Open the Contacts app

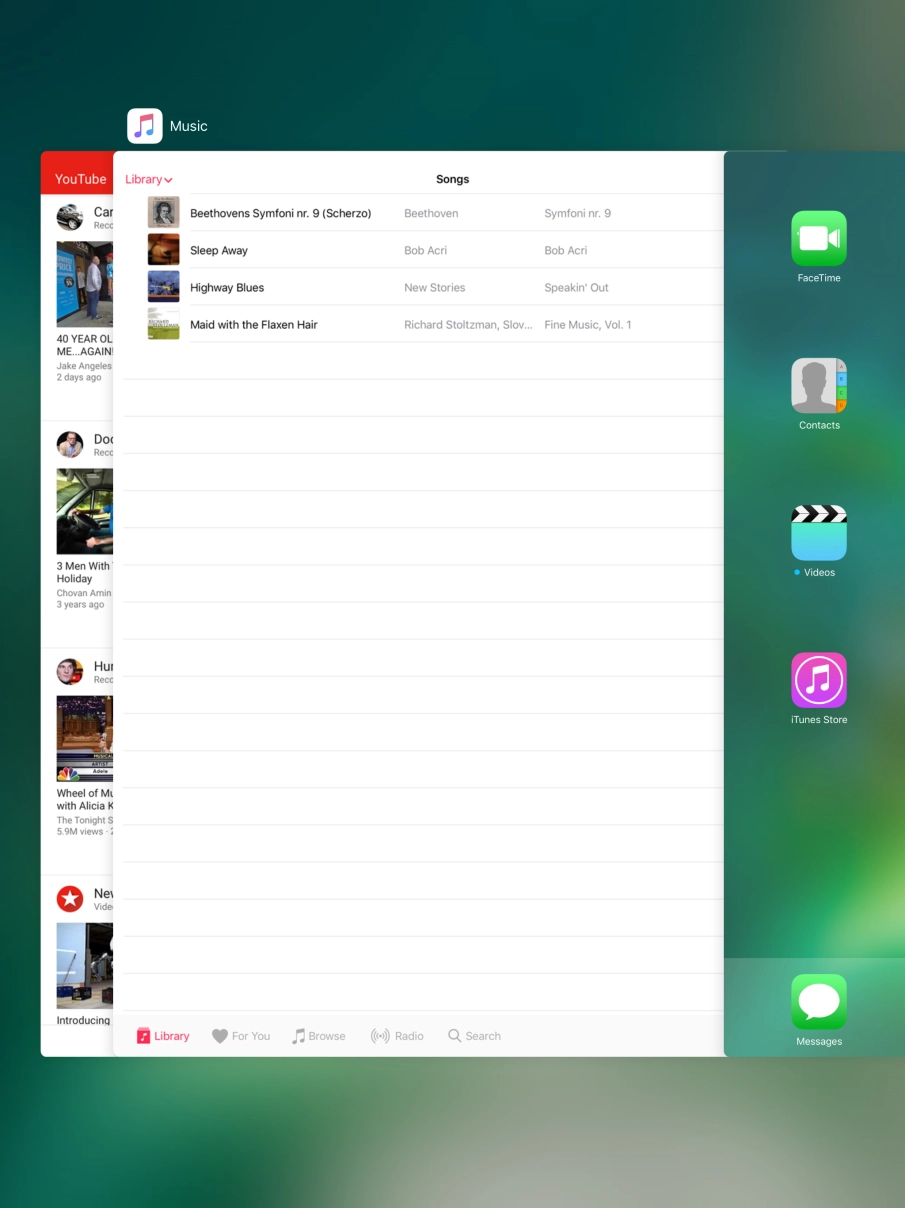coord(819,385)
